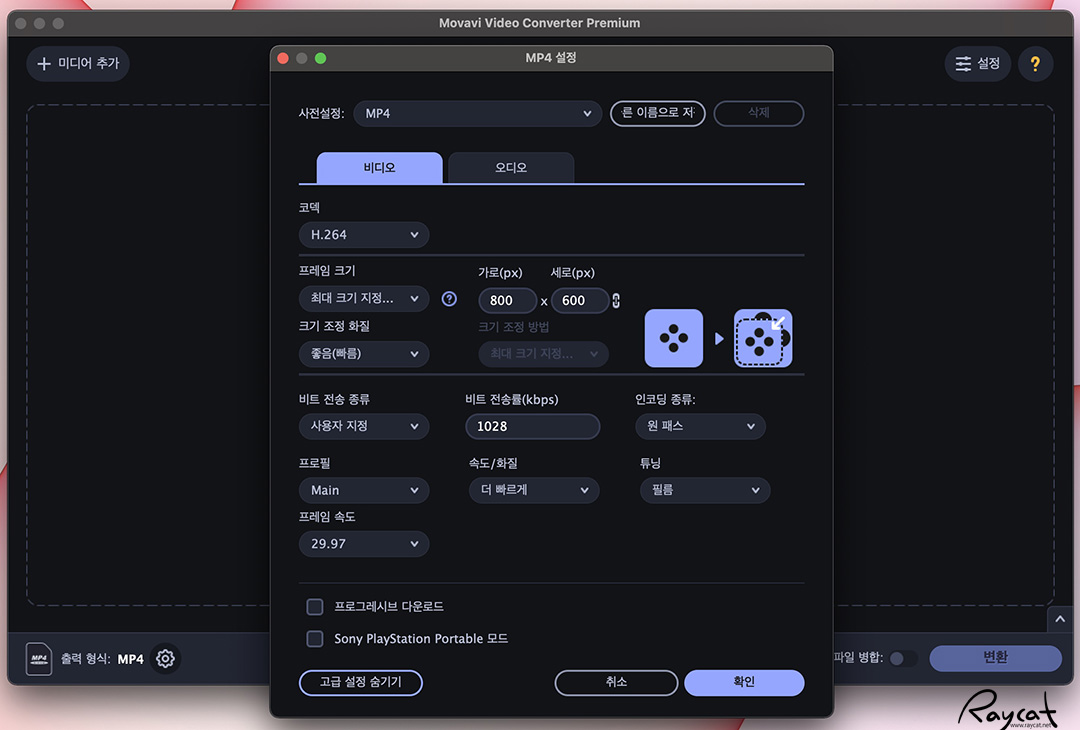The height and width of the screenshot is (730, 1080).
Task: Switch to the 비디오 tab
Action: [380, 168]
